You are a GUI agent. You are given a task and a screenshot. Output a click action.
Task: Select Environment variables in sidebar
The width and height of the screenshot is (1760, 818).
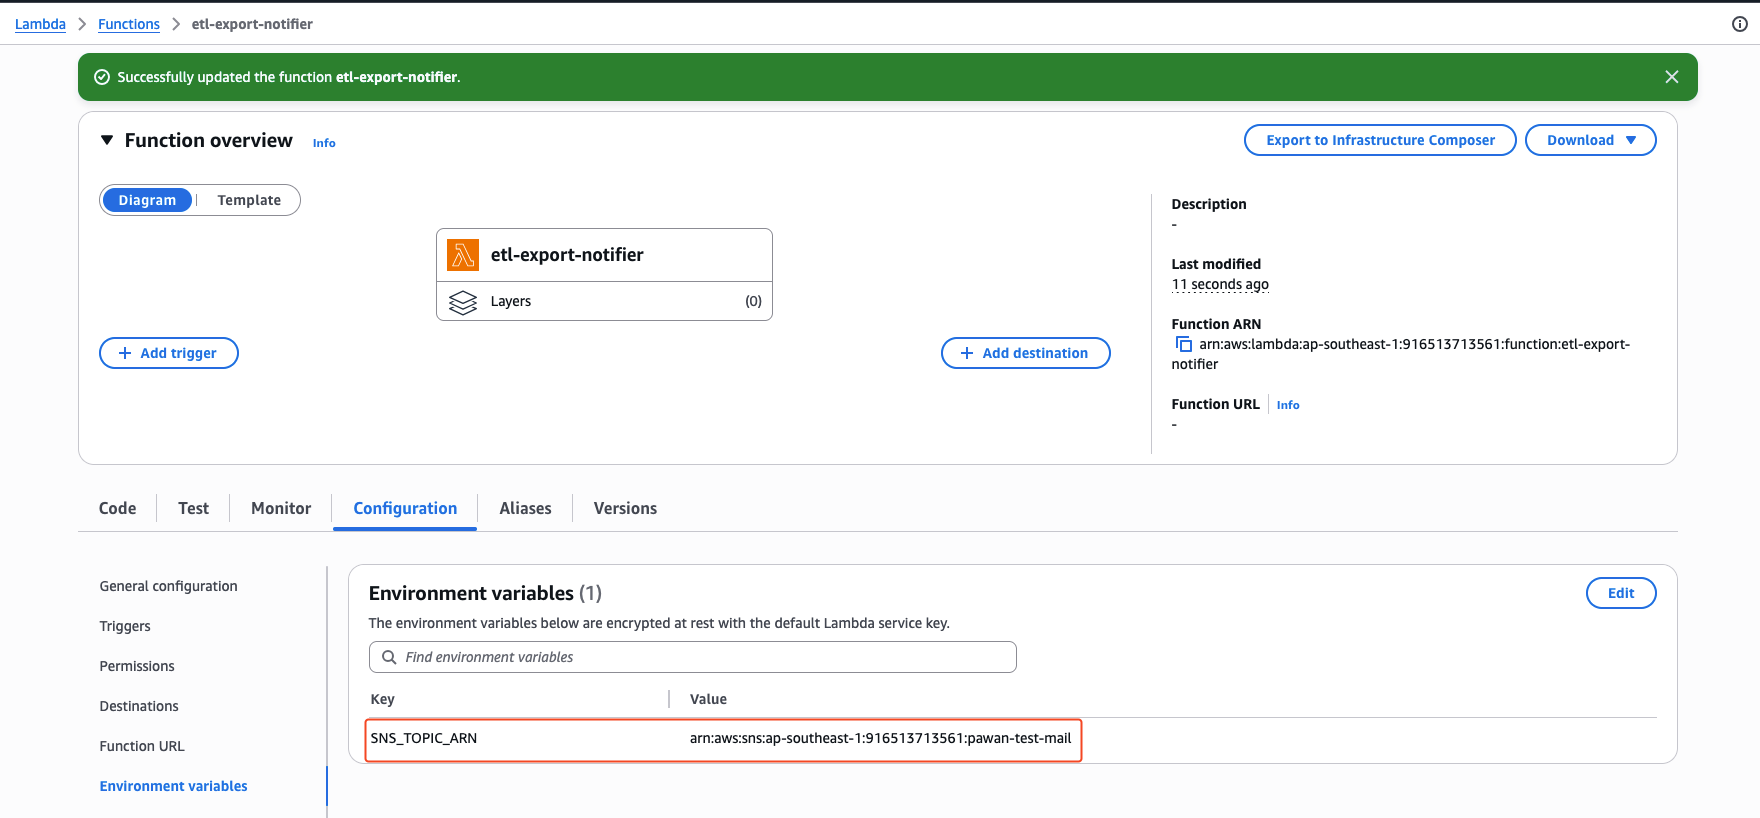tap(173, 786)
